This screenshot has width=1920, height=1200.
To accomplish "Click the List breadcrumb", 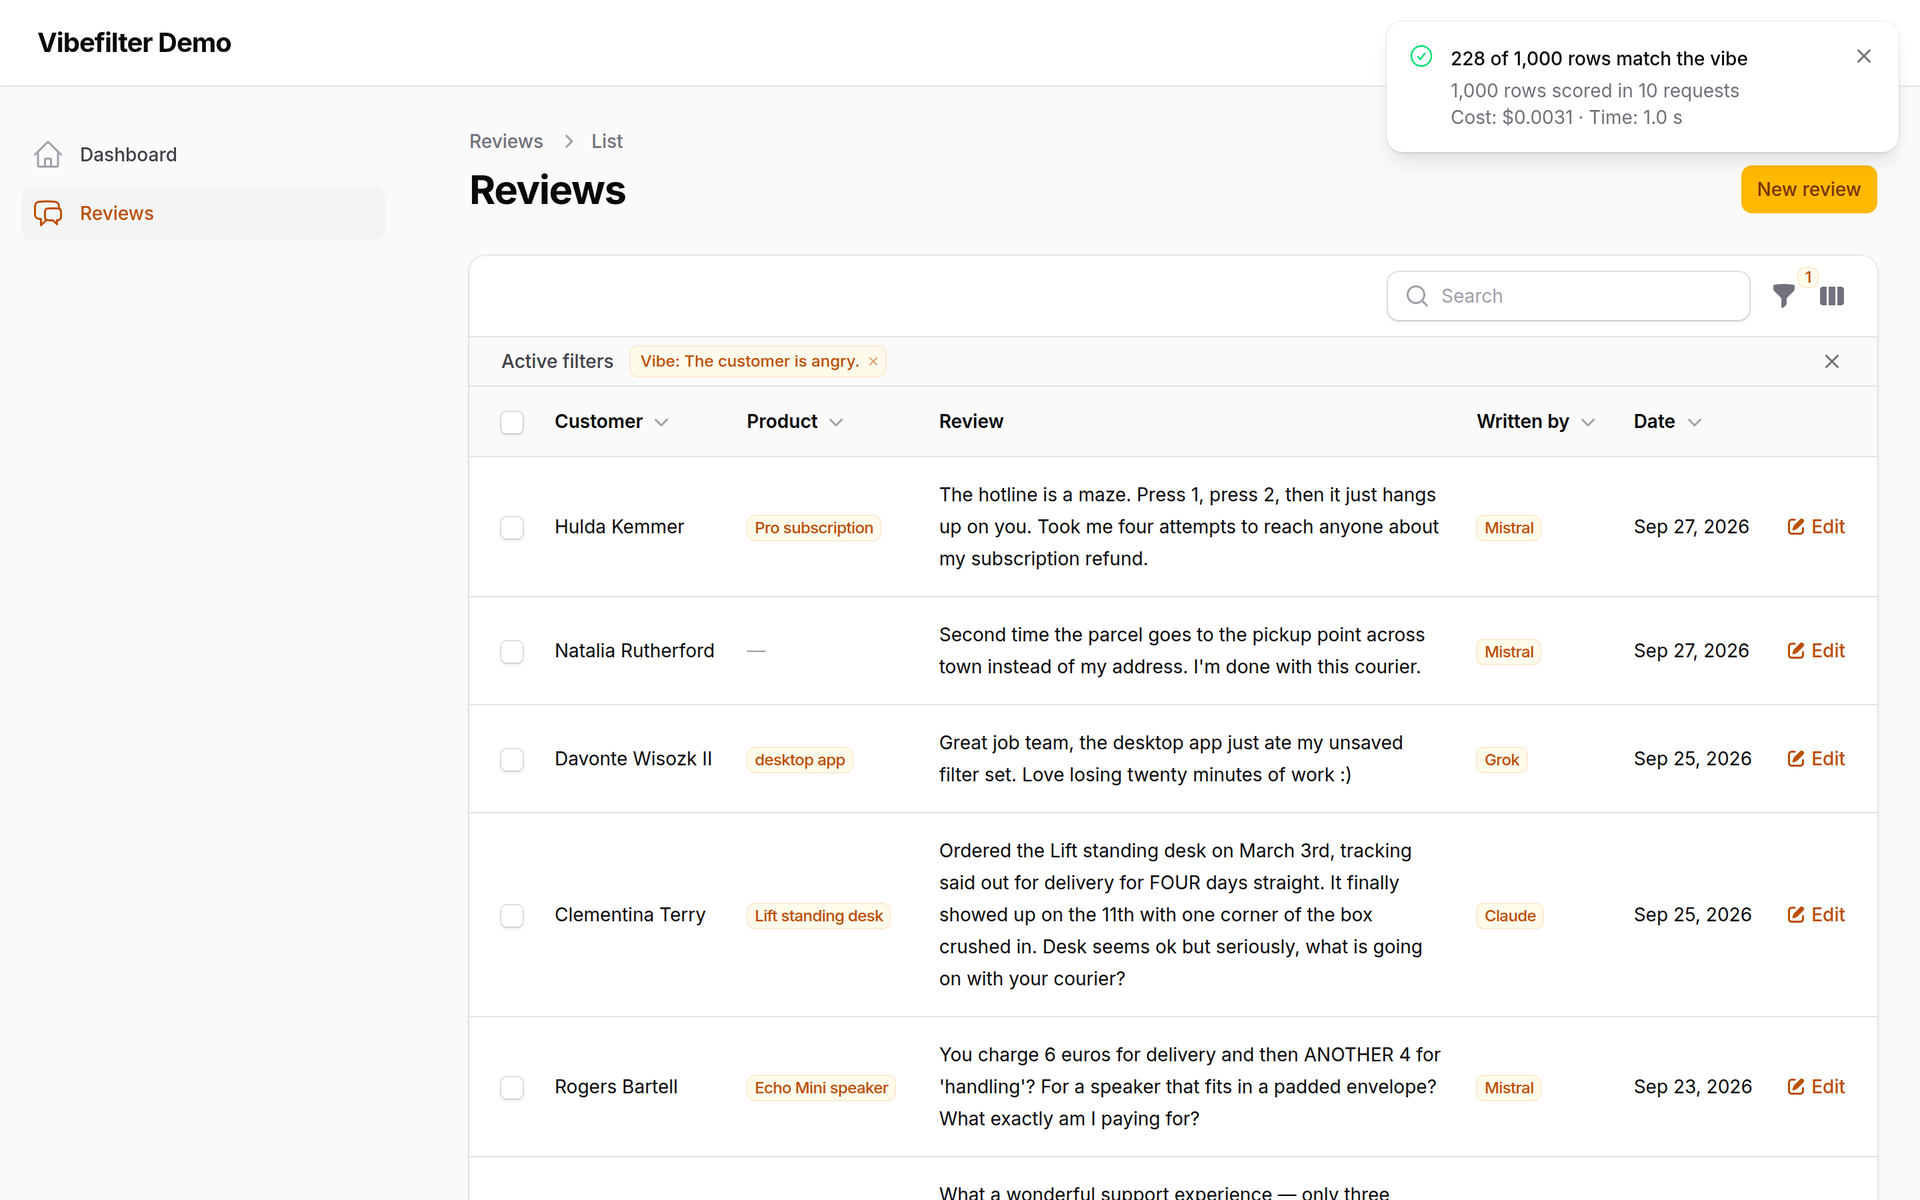I will [607, 141].
